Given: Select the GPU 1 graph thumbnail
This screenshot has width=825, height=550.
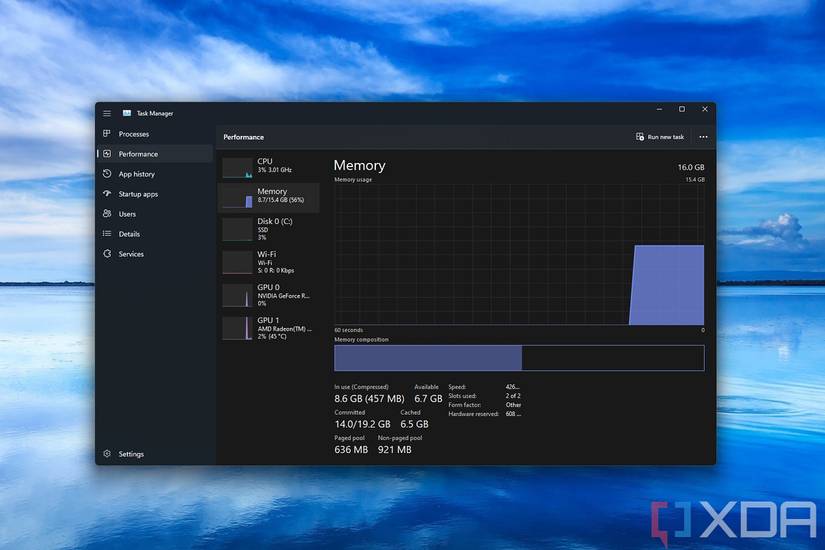Looking at the screenshot, I should 237,328.
